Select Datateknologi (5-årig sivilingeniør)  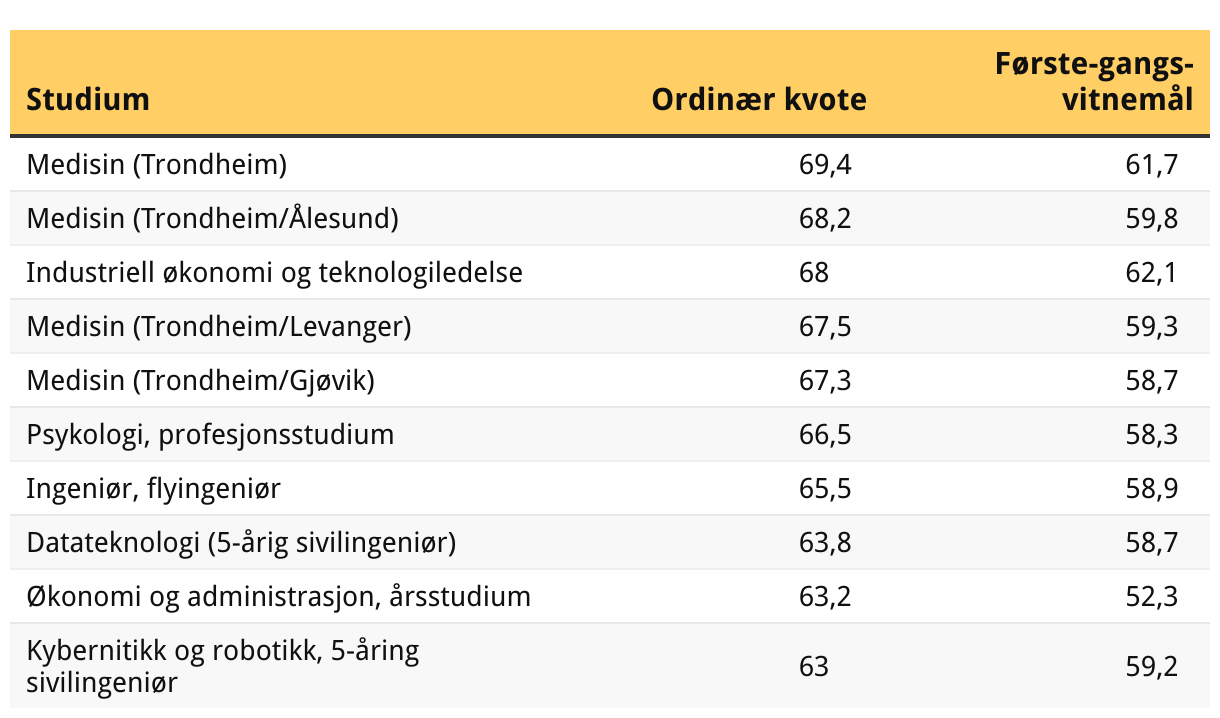[x=241, y=542]
